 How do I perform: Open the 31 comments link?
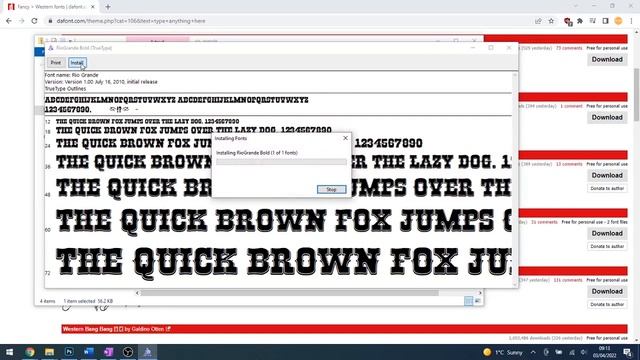[x=544, y=222]
